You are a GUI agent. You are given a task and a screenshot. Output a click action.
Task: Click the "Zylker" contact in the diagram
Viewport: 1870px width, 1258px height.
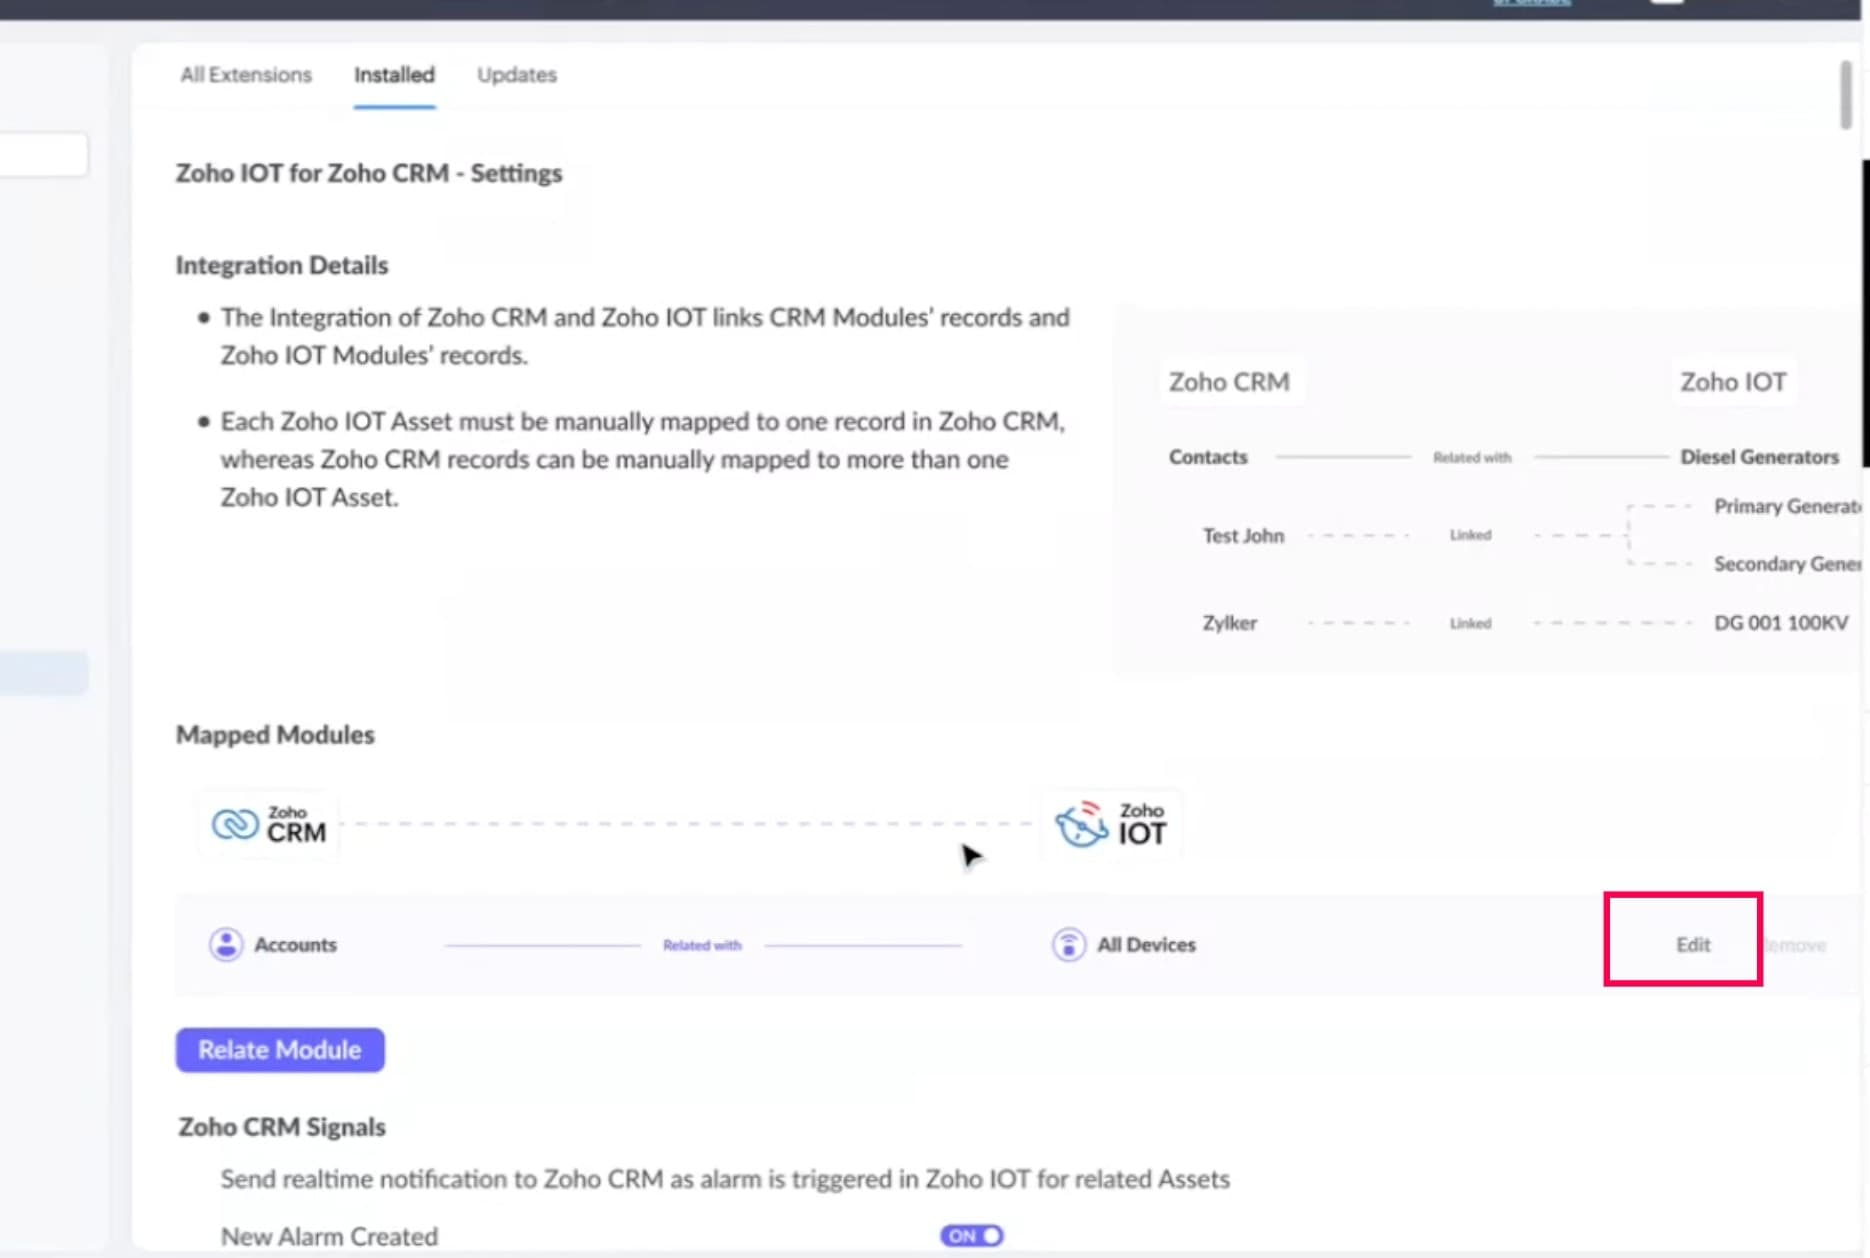click(1229, 623)
